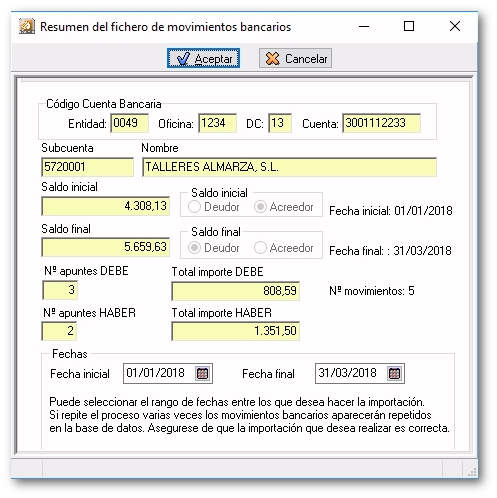Click the Fecha final date text box
The height and width of the screenshot is (498, 497).
351,373
